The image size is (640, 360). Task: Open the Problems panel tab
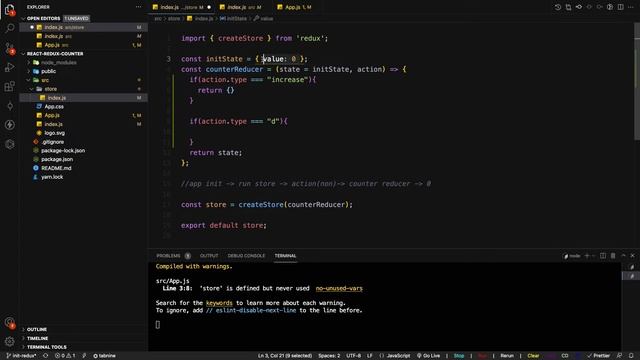[x=173, y=256]
